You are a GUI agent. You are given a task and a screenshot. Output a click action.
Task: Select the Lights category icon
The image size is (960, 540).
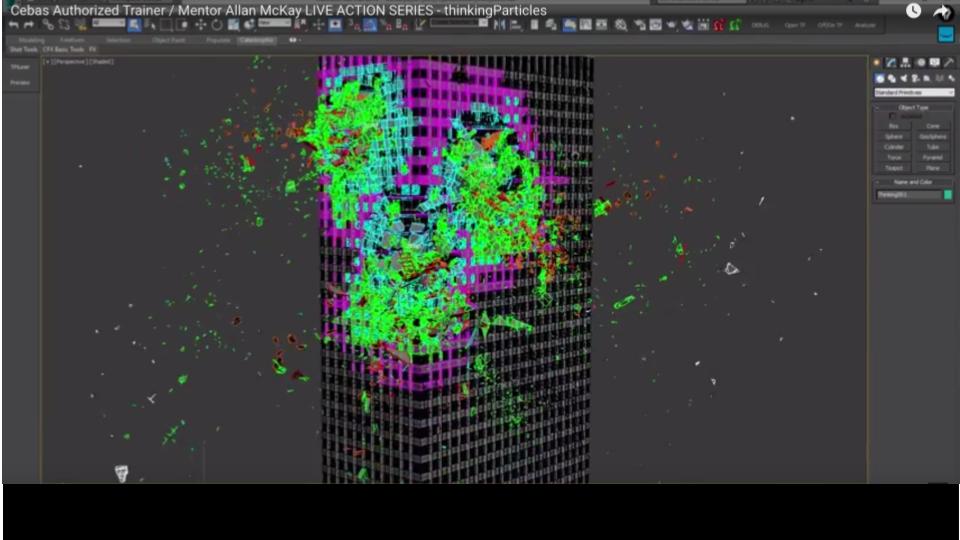pos(905,78)
